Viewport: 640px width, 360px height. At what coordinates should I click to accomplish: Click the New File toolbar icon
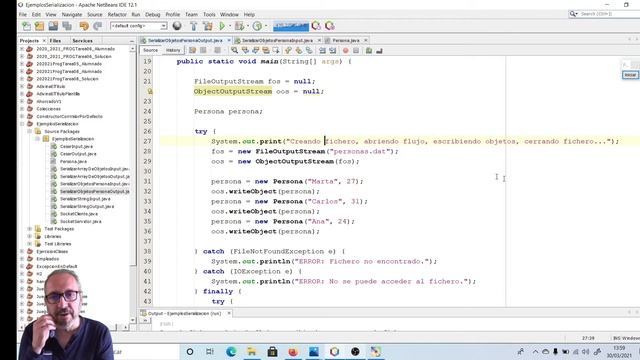click(27, 26)
